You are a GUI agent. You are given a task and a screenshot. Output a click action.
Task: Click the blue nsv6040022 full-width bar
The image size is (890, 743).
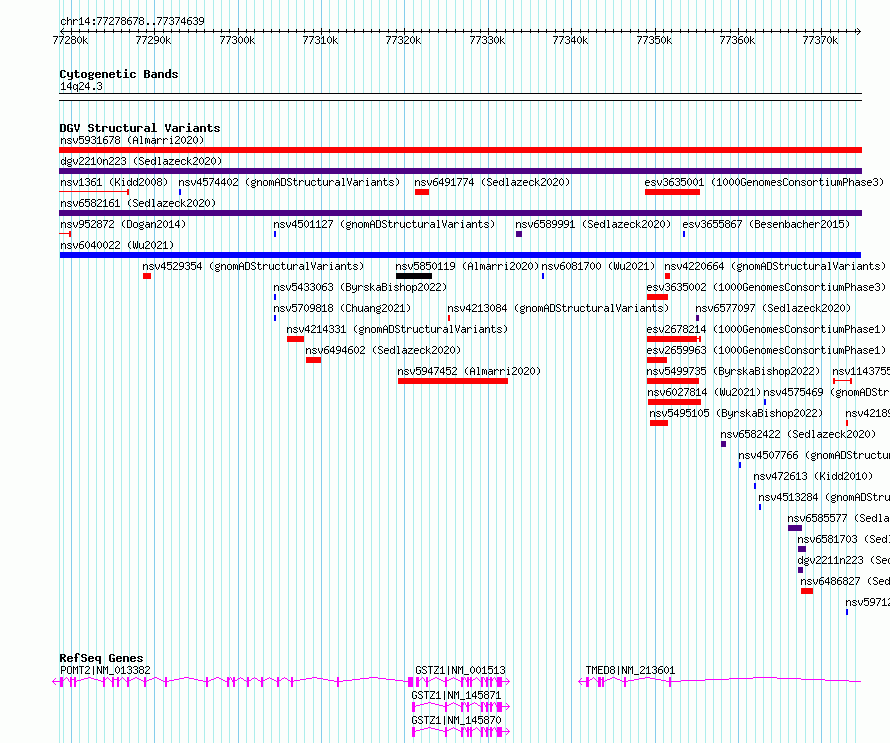[x=460, y=255]
